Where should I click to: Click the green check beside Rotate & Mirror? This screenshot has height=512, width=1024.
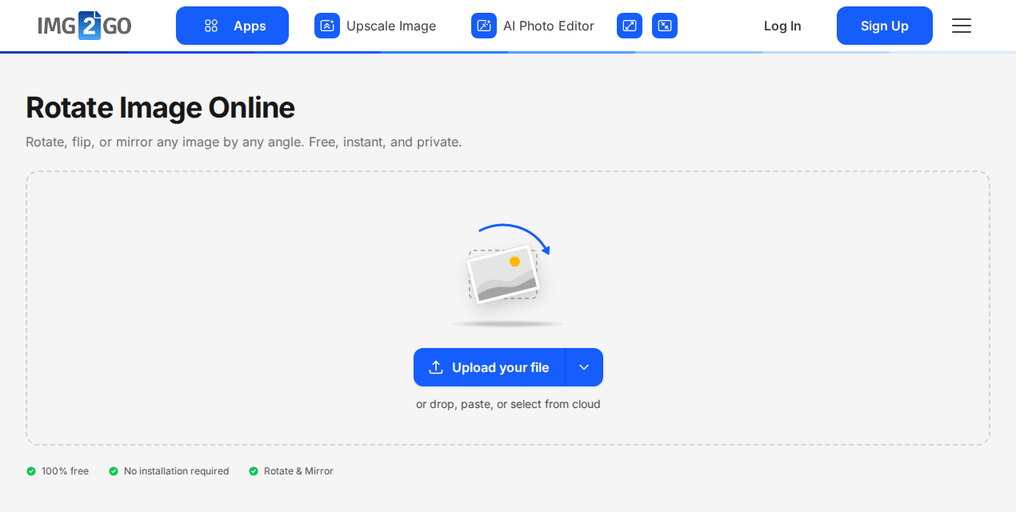click(253, 472)
